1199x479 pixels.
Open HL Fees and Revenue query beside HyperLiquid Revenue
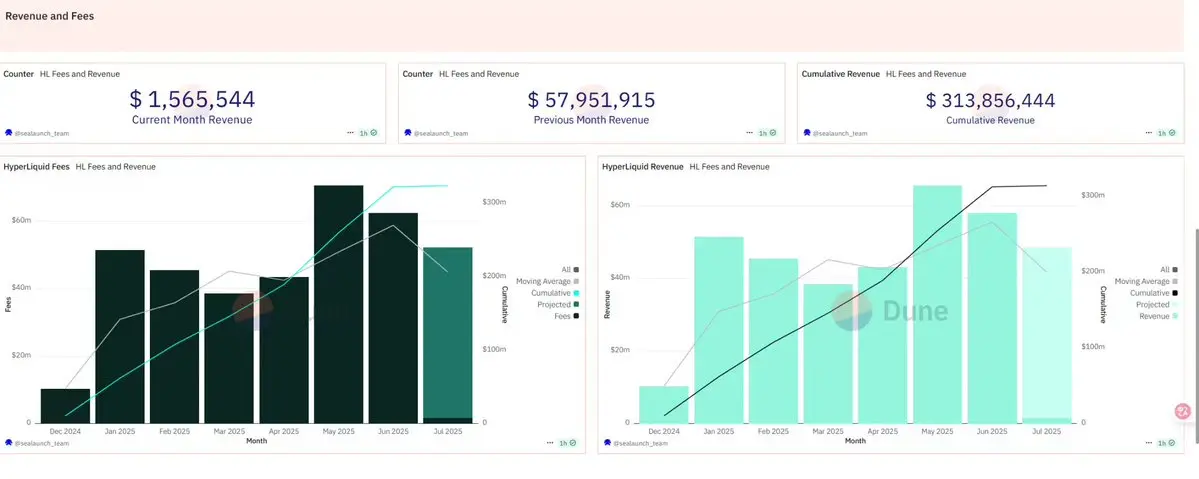pyautogui.click(x=729, y=166)
